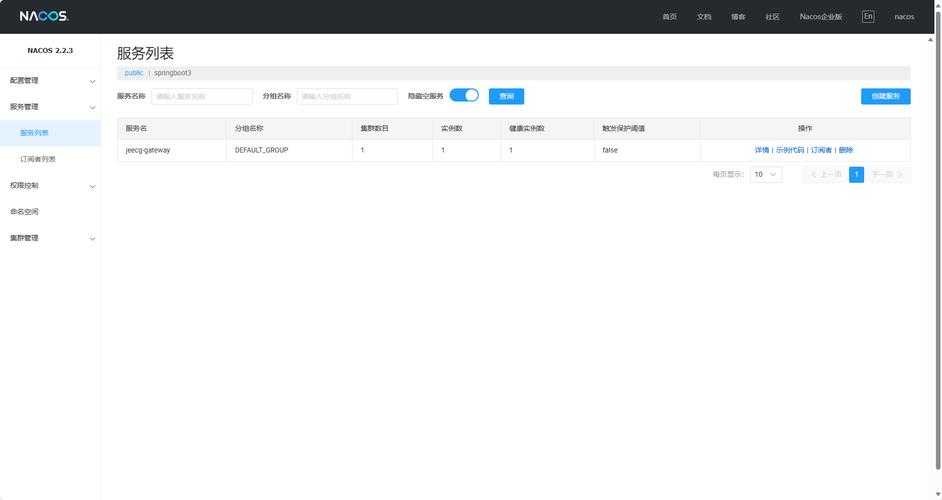Open 配置管理 in the sidebar

point(24,81)
